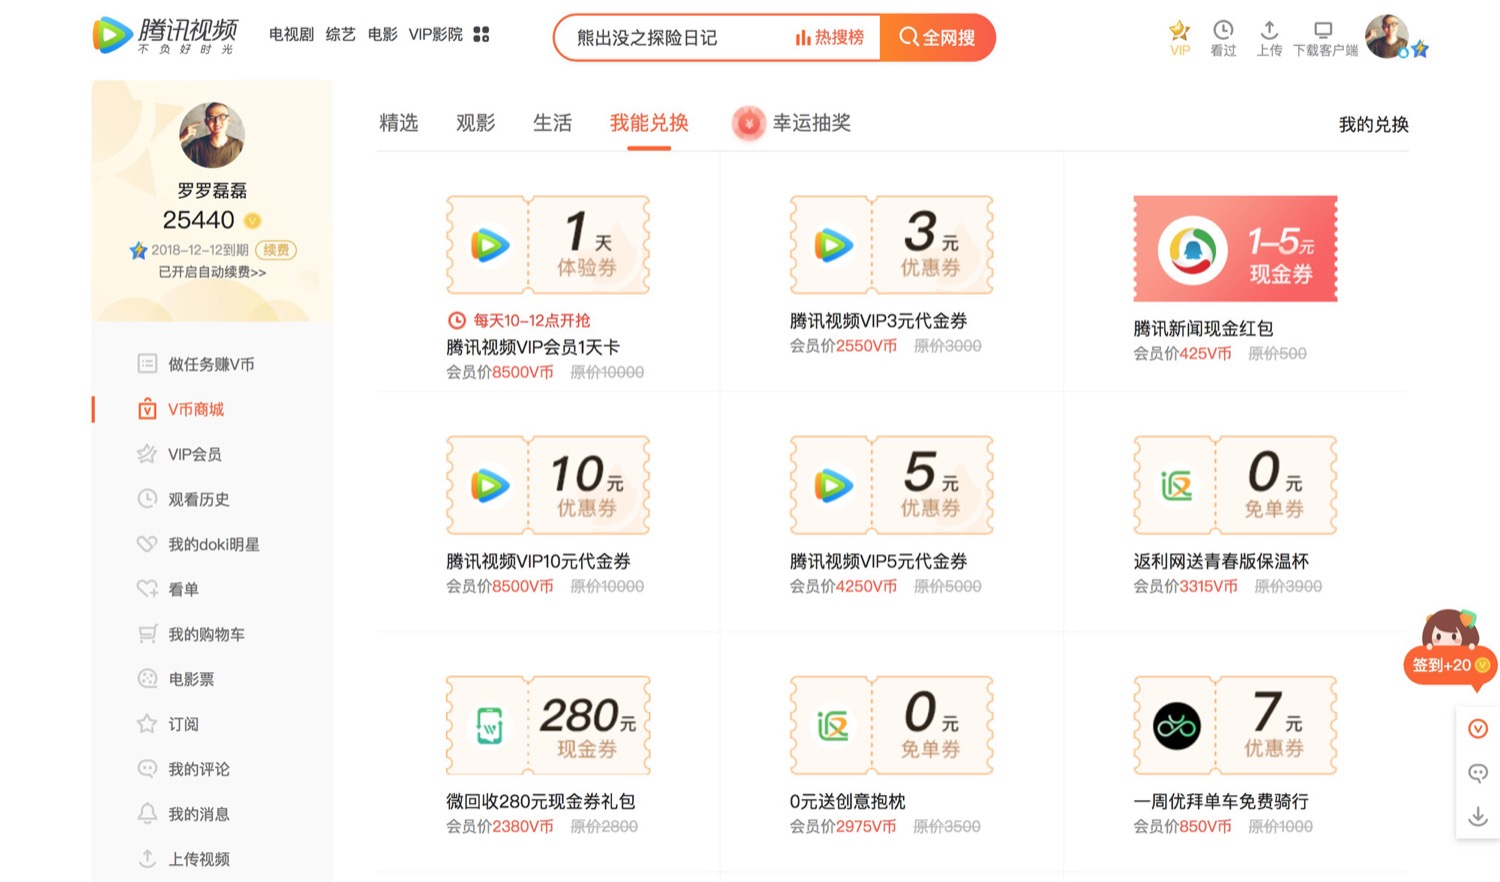The width and height of the screenshot is (1500, 882).
Task: Open the 我的兑换 link
Action: point(1373,125)
